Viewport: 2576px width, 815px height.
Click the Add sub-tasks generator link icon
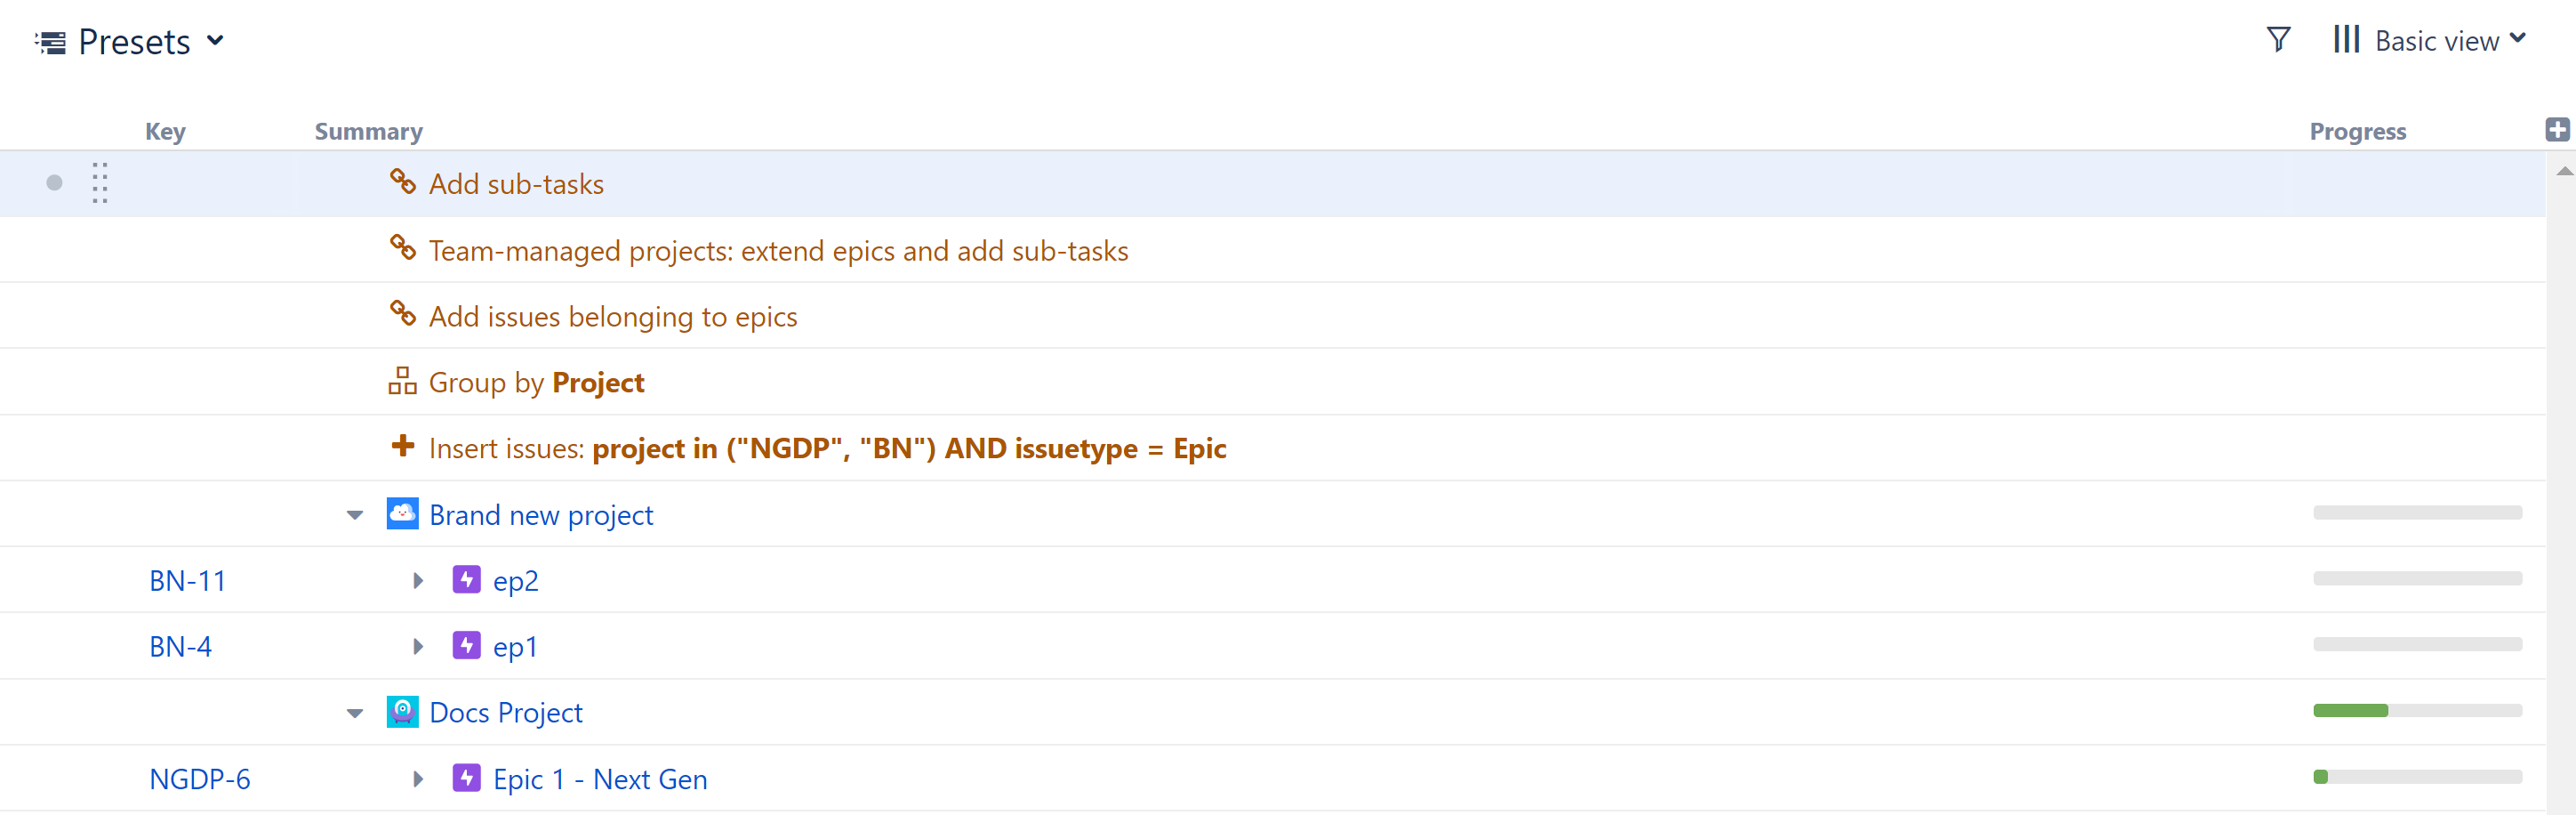tap(402, 182)
